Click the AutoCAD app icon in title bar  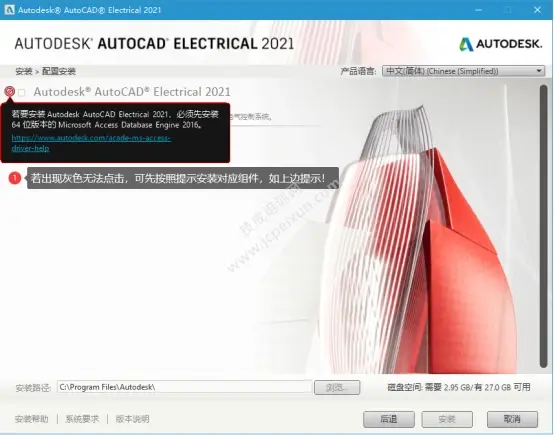coord(9,10)
